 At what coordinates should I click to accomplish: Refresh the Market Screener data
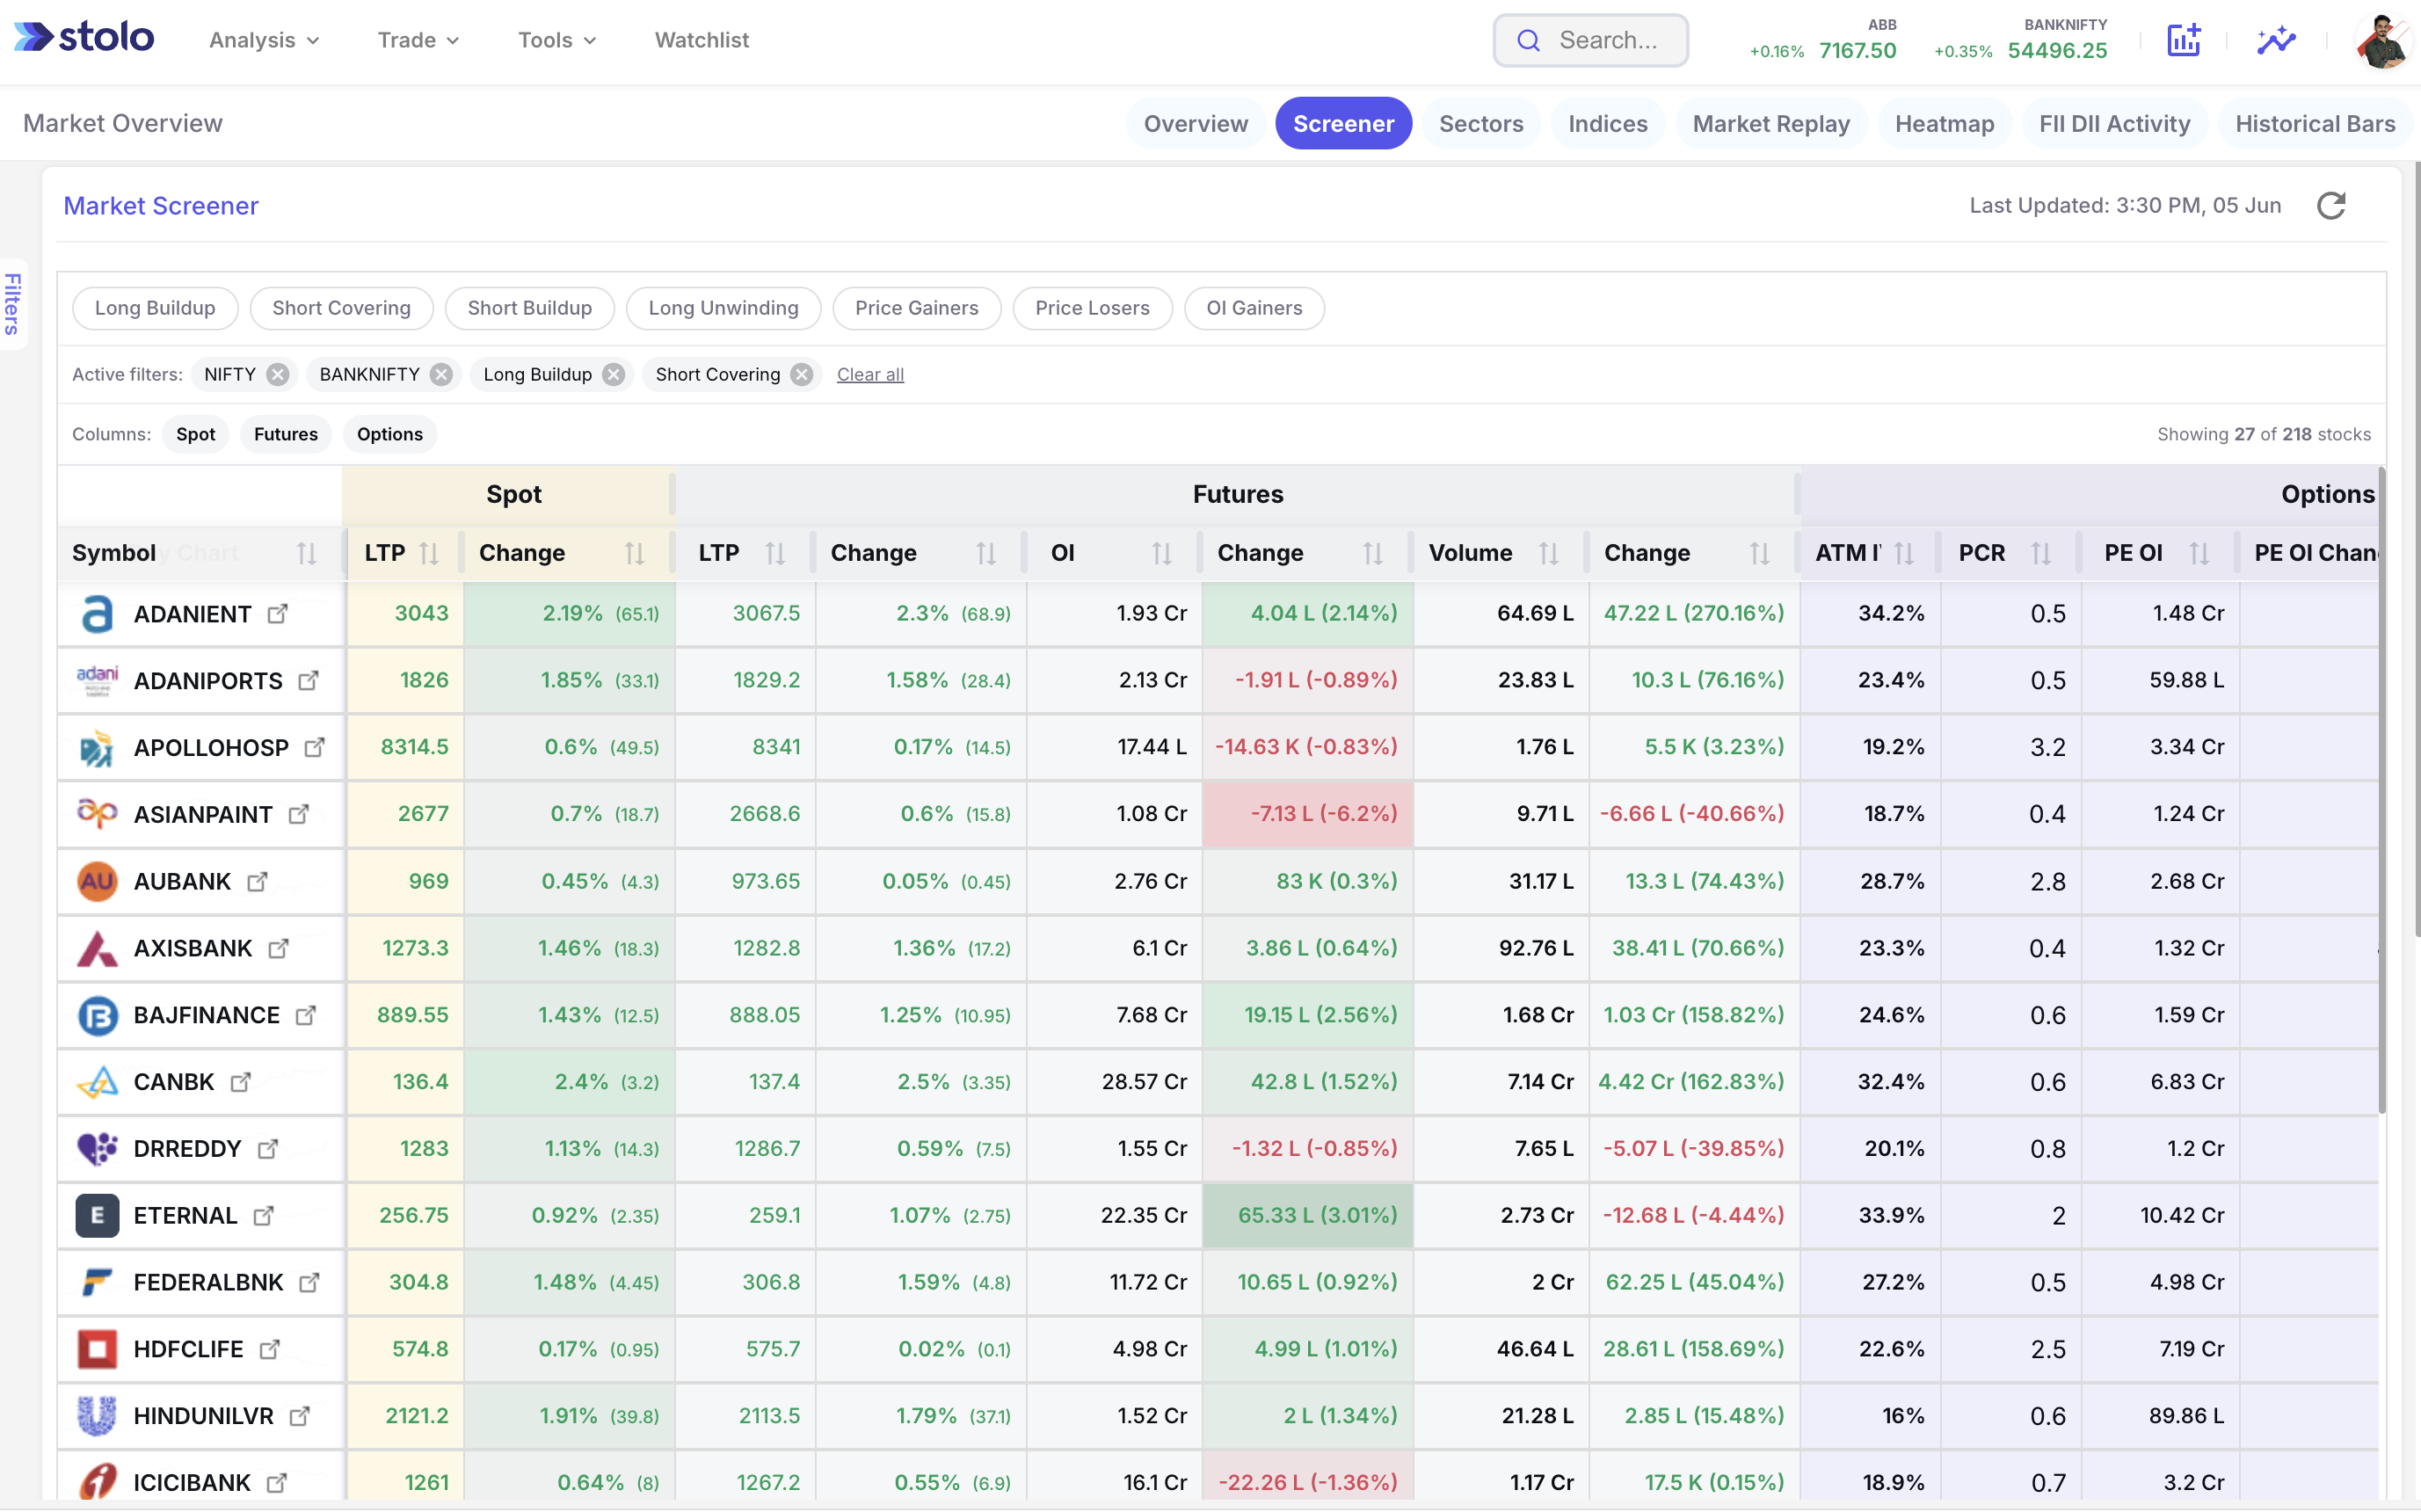tap(2331, 206)
